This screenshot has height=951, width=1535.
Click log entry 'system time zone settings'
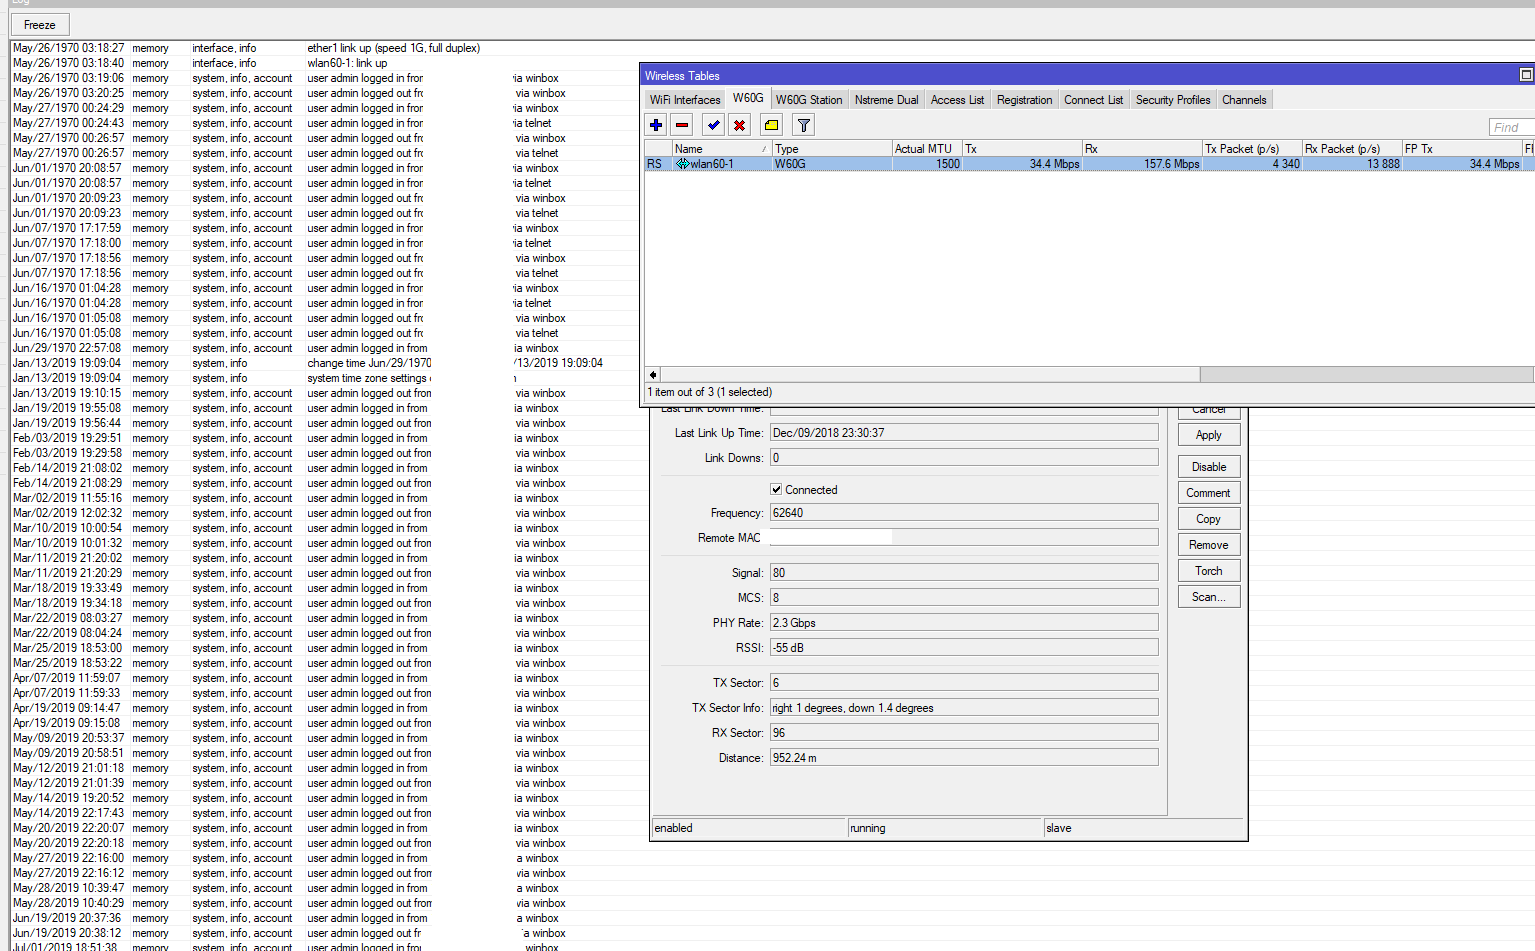point(369,378)
